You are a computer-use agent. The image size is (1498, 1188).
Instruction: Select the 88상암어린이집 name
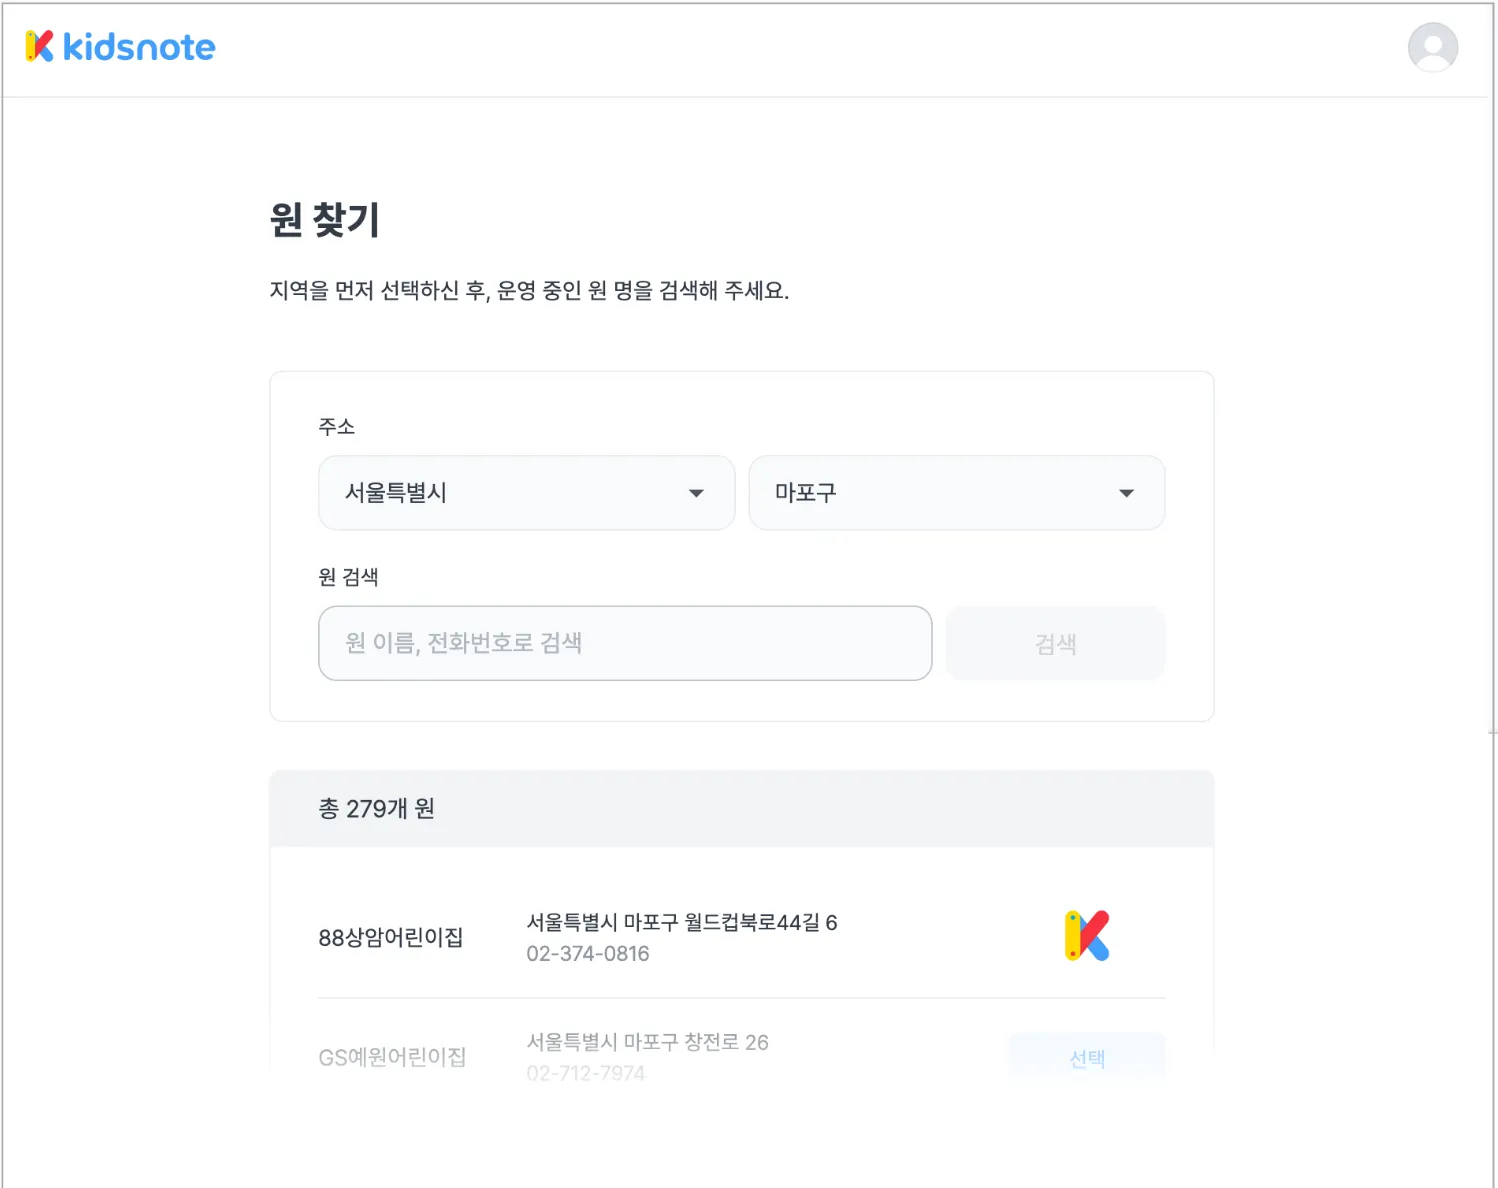click(391, 938)
